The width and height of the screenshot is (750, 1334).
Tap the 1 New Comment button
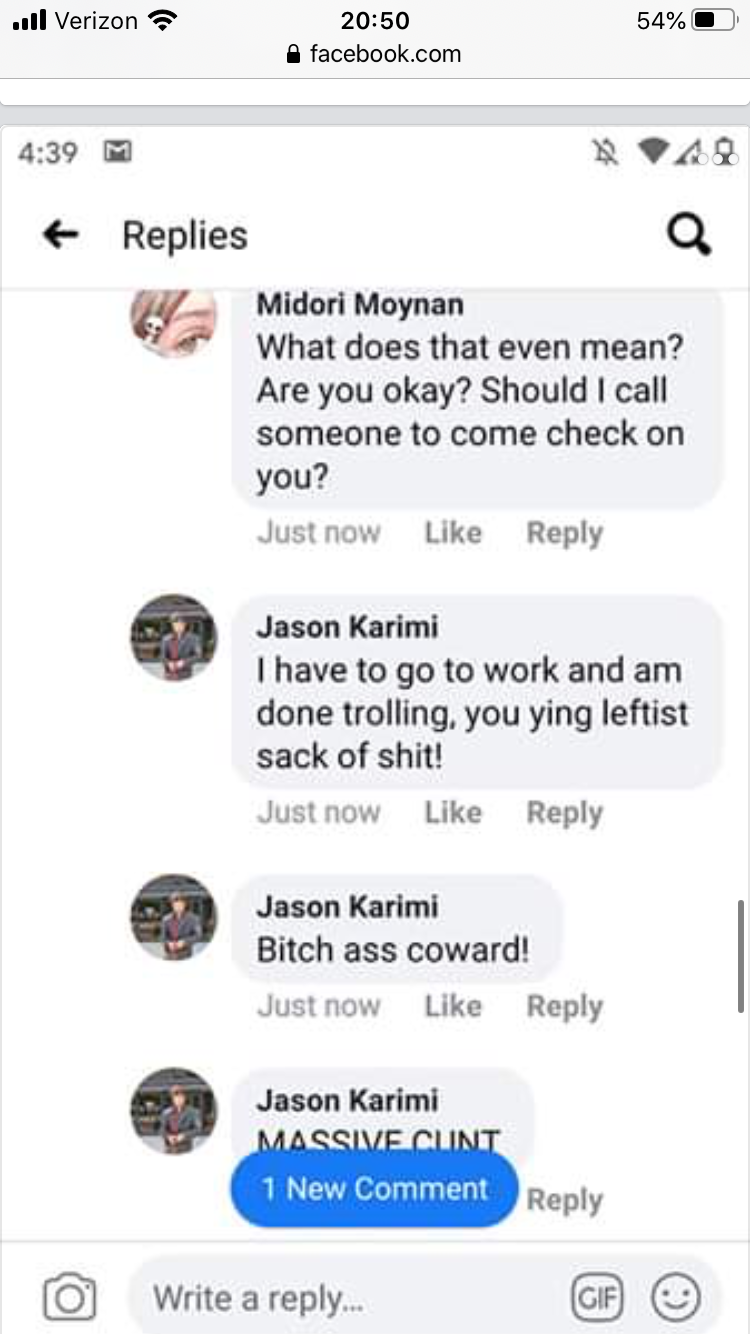click(x=375, y=1188)
